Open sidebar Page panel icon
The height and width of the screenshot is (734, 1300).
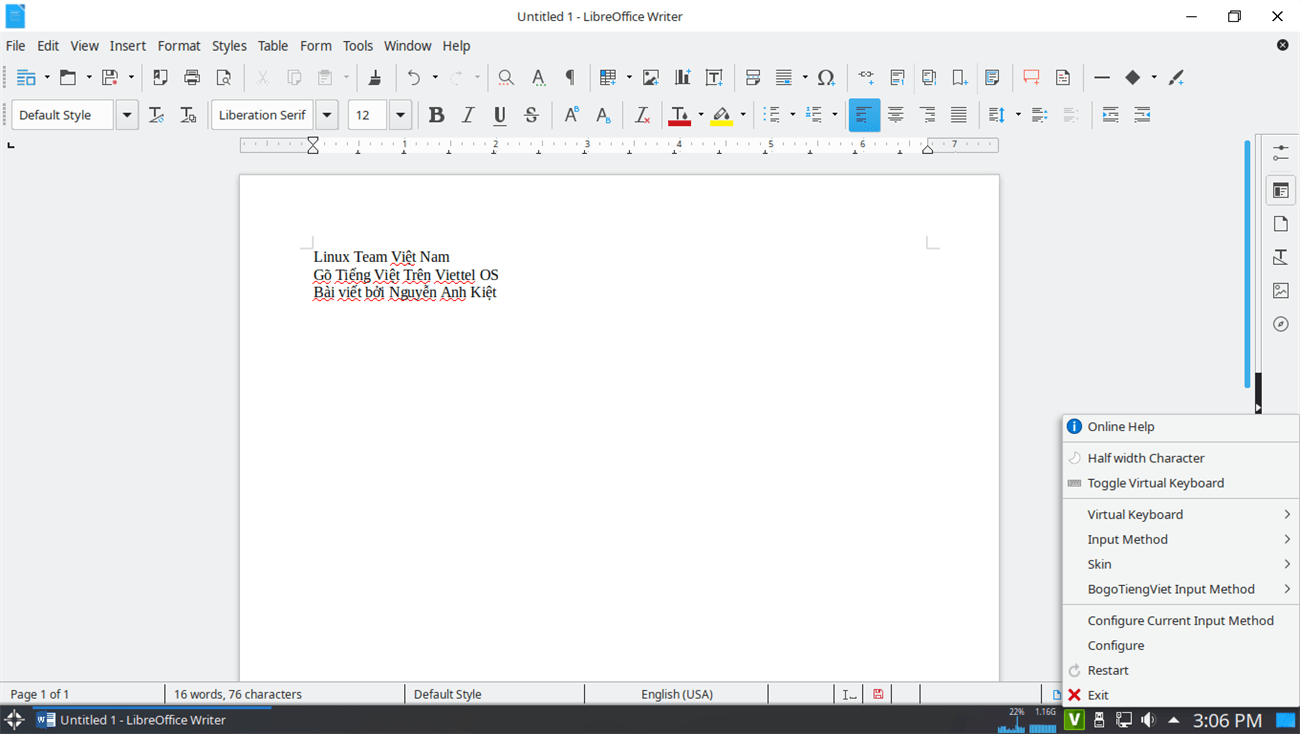tap(1280, 224)
